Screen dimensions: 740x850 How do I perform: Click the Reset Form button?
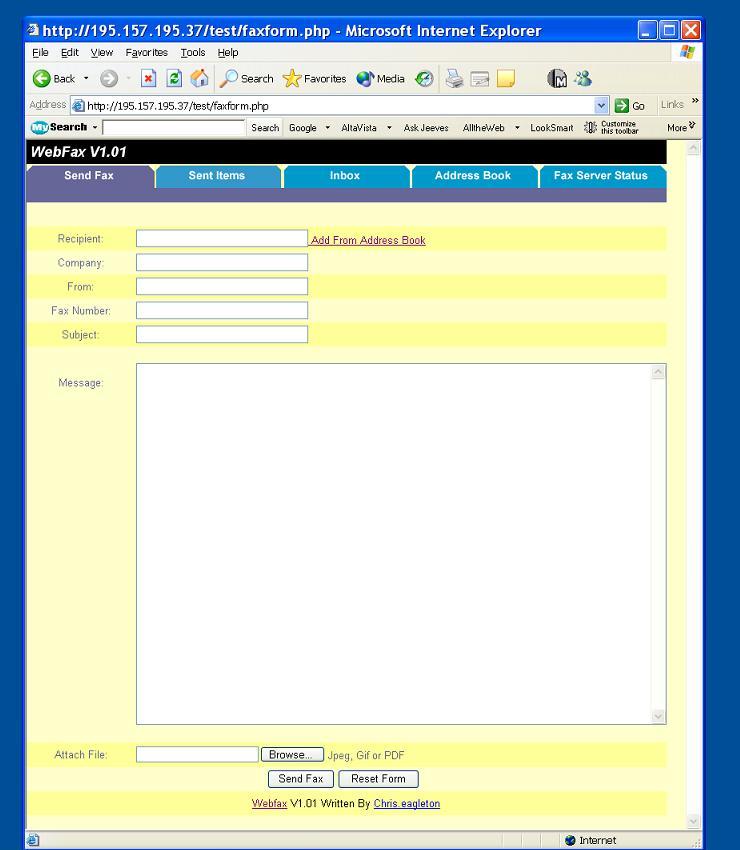378,779
